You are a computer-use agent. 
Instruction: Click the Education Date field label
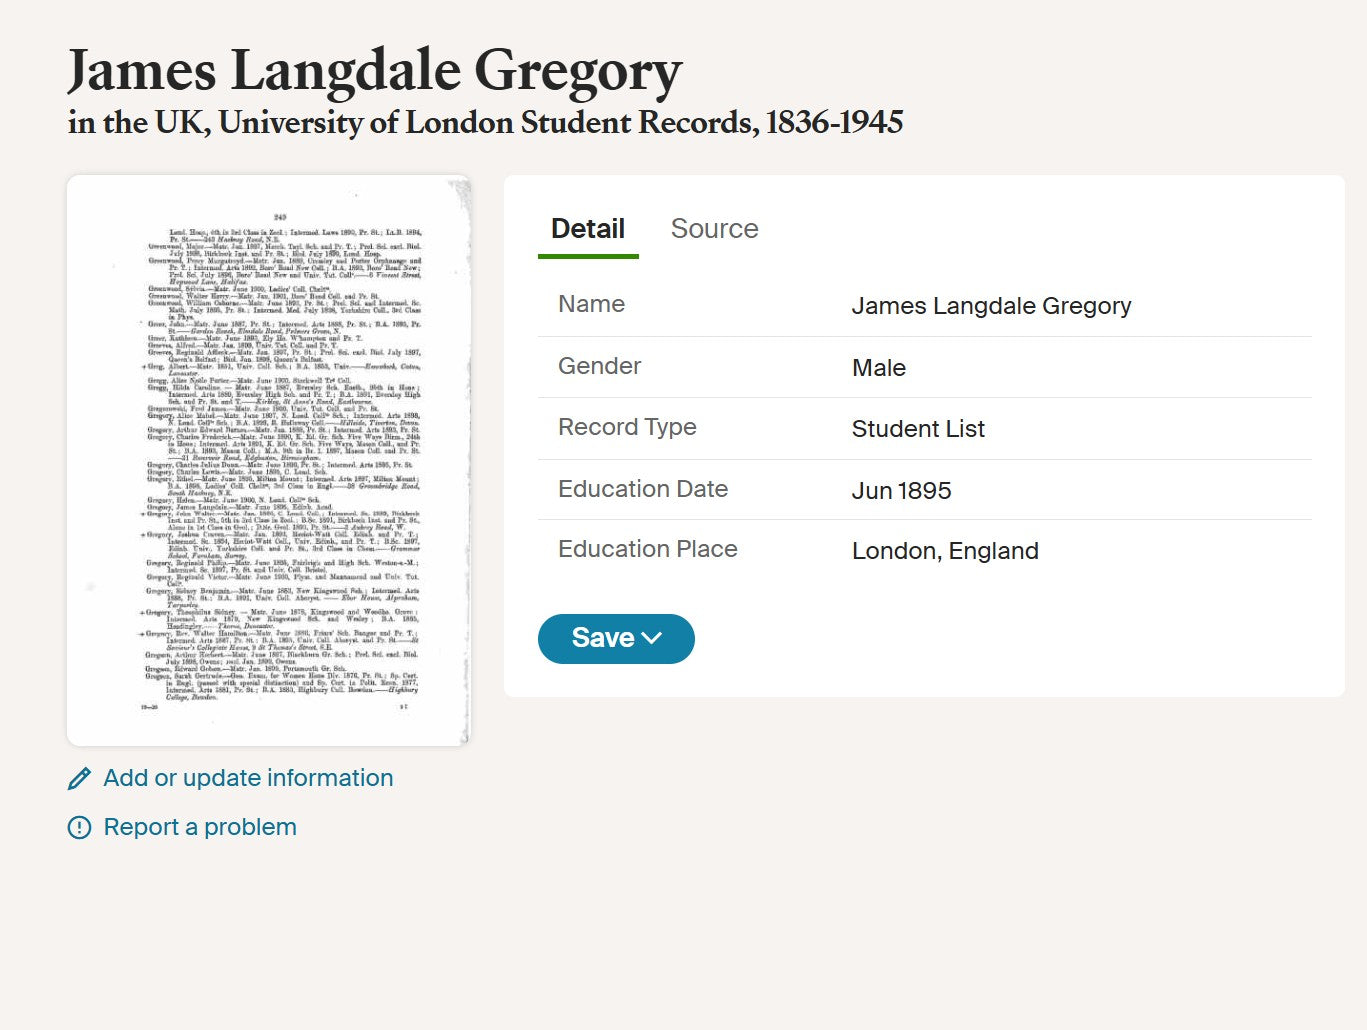643,489
